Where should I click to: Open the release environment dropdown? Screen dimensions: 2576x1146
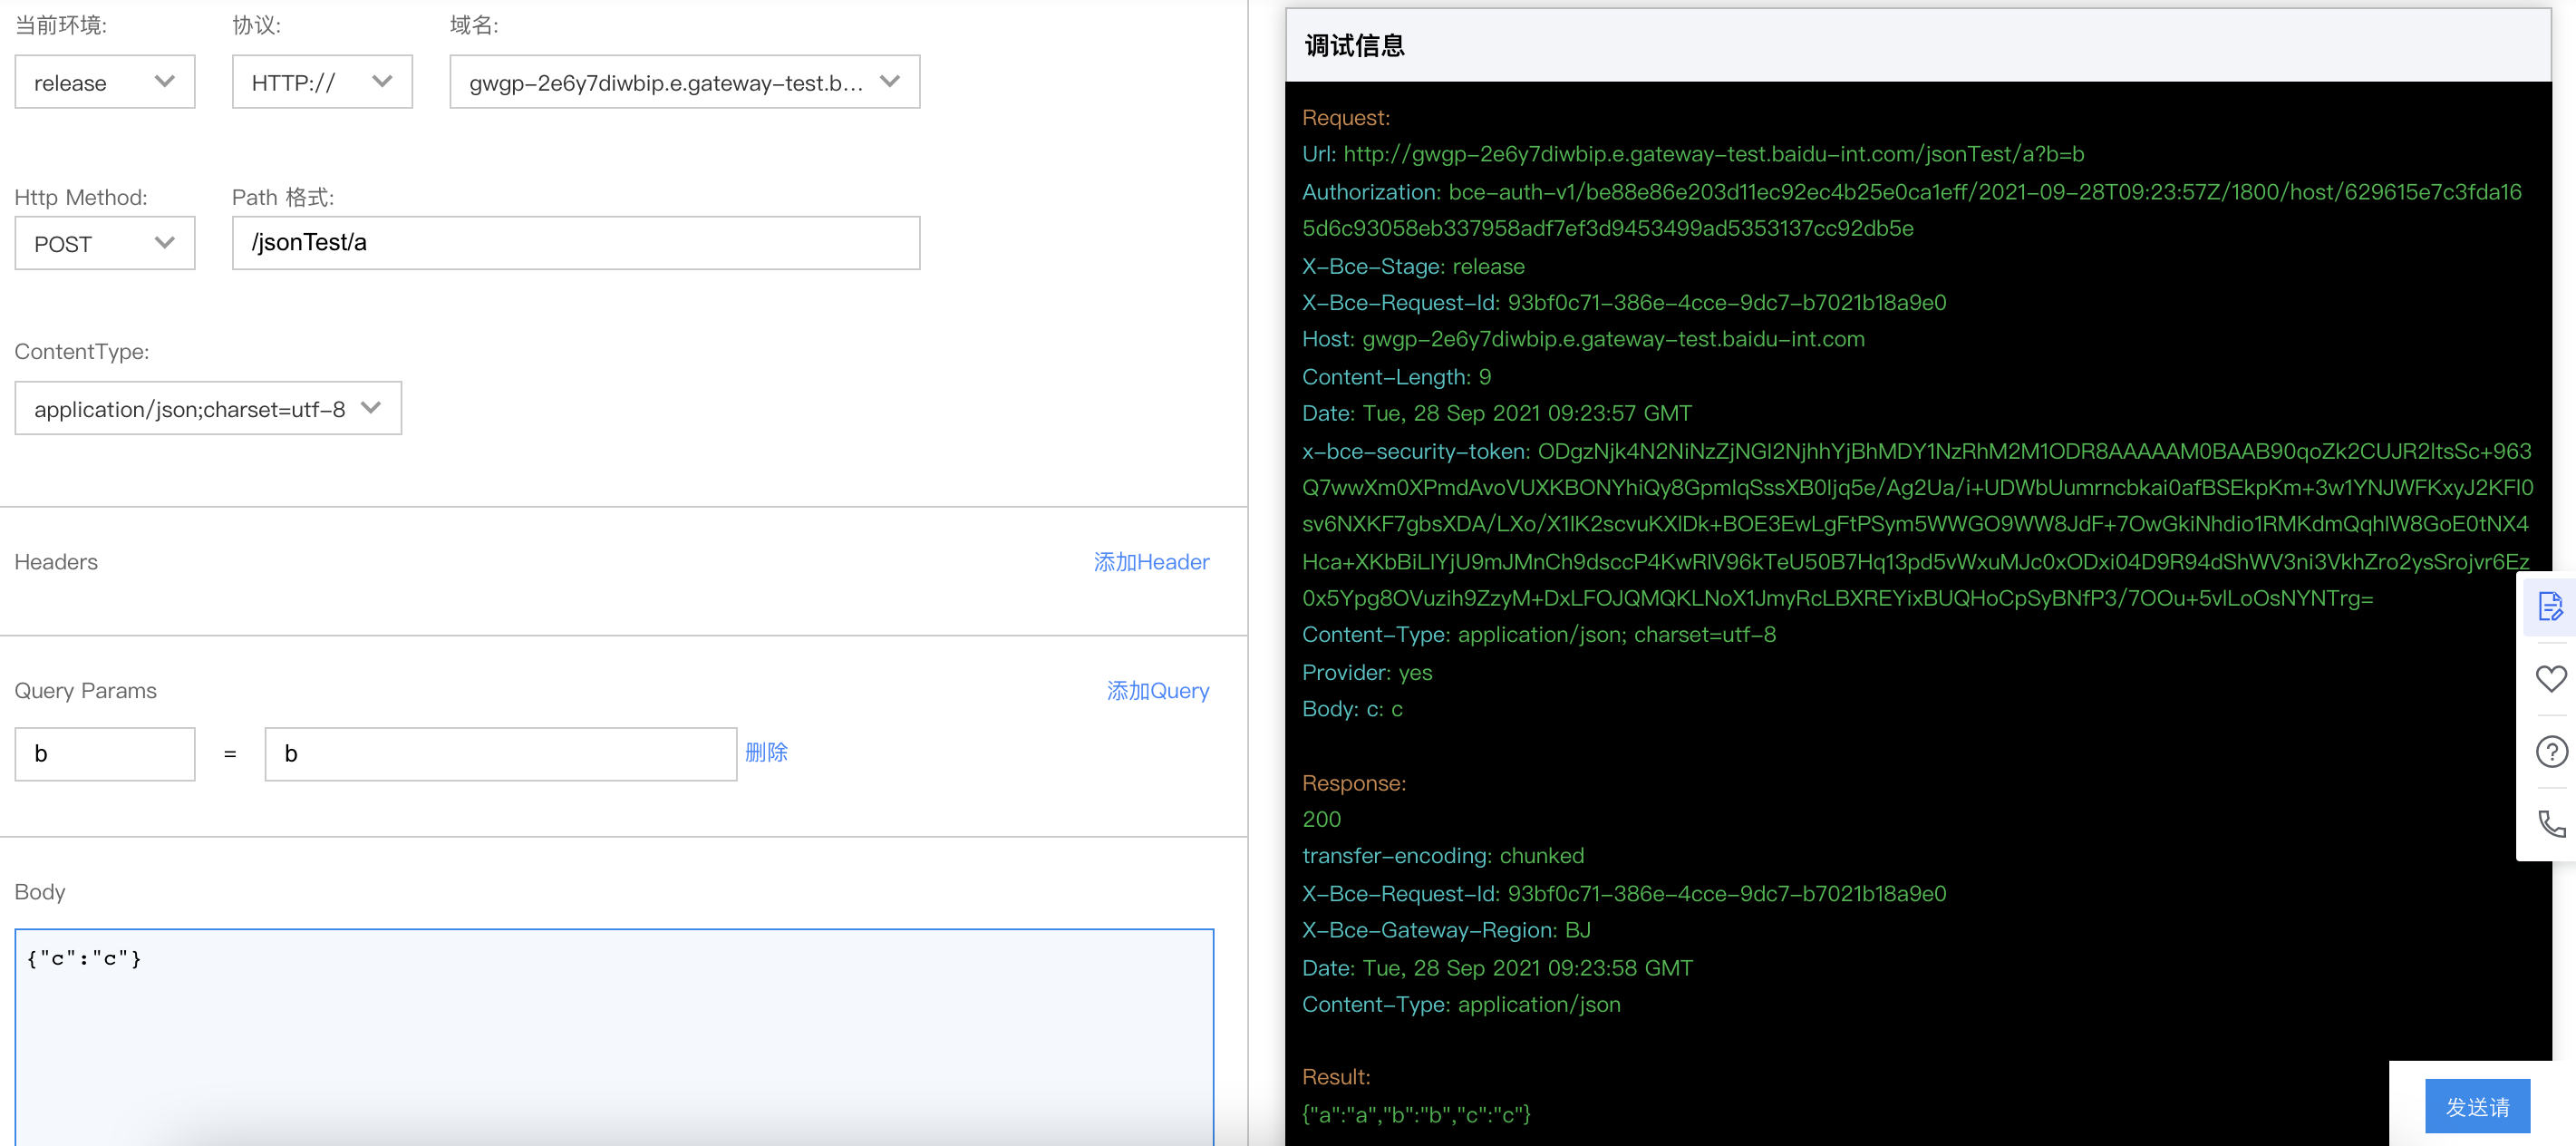tap(104, 82)
